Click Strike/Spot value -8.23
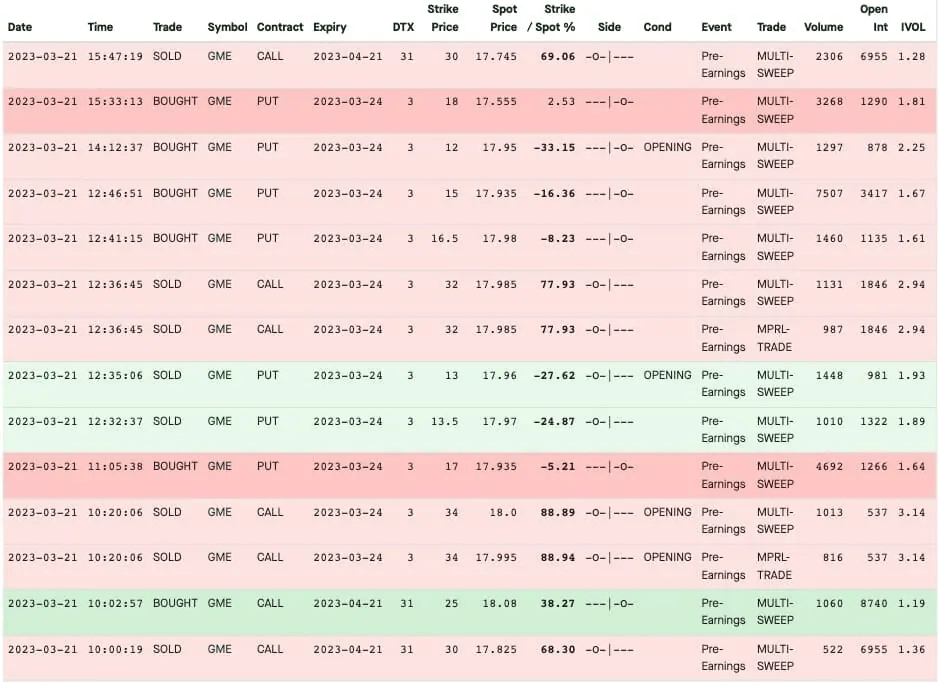Viewport: 938px width, 682px height. 558,238
